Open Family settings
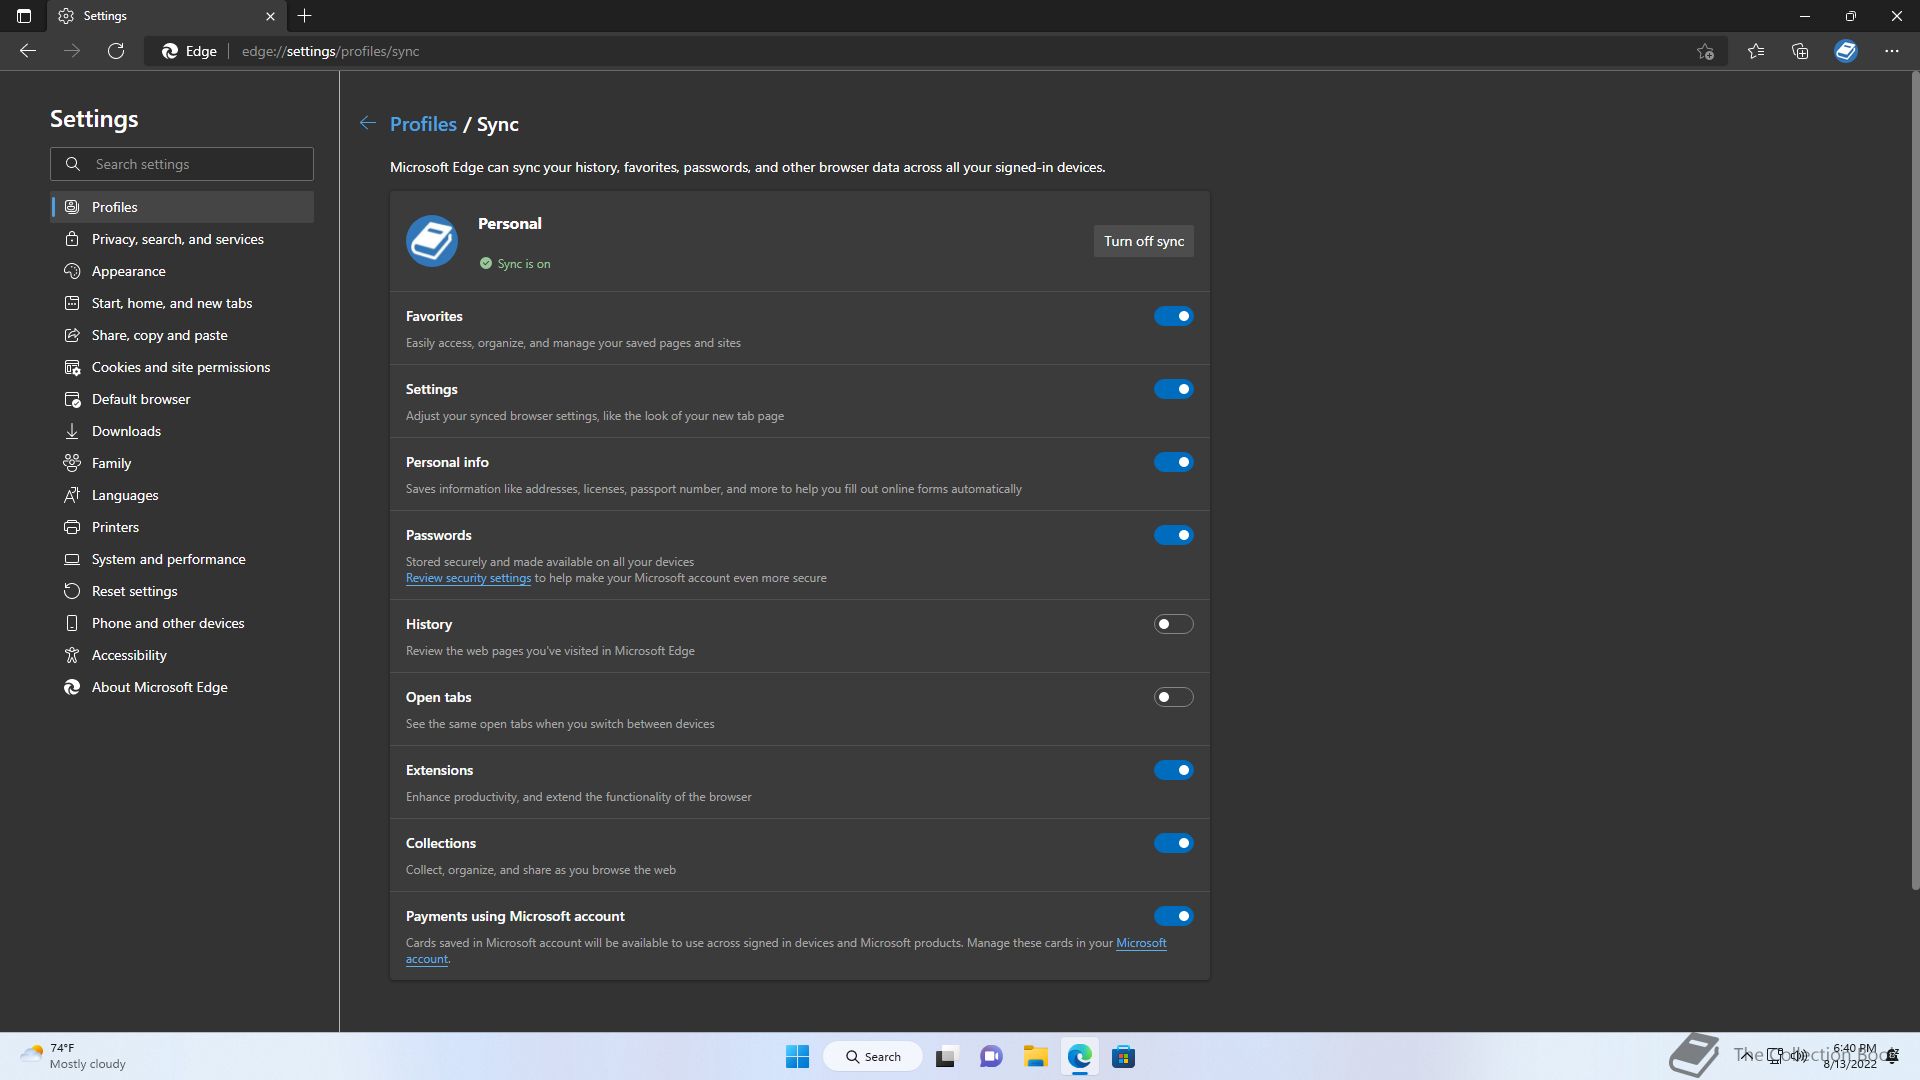The width and height of the screenshot is (1920, 1080). coord(182,463)
